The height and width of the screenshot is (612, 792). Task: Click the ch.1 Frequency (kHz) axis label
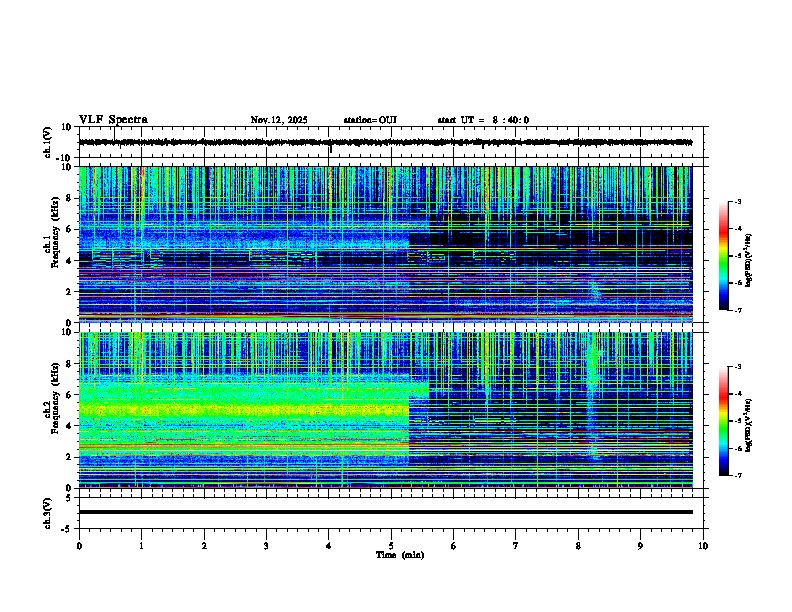(52, 232)
